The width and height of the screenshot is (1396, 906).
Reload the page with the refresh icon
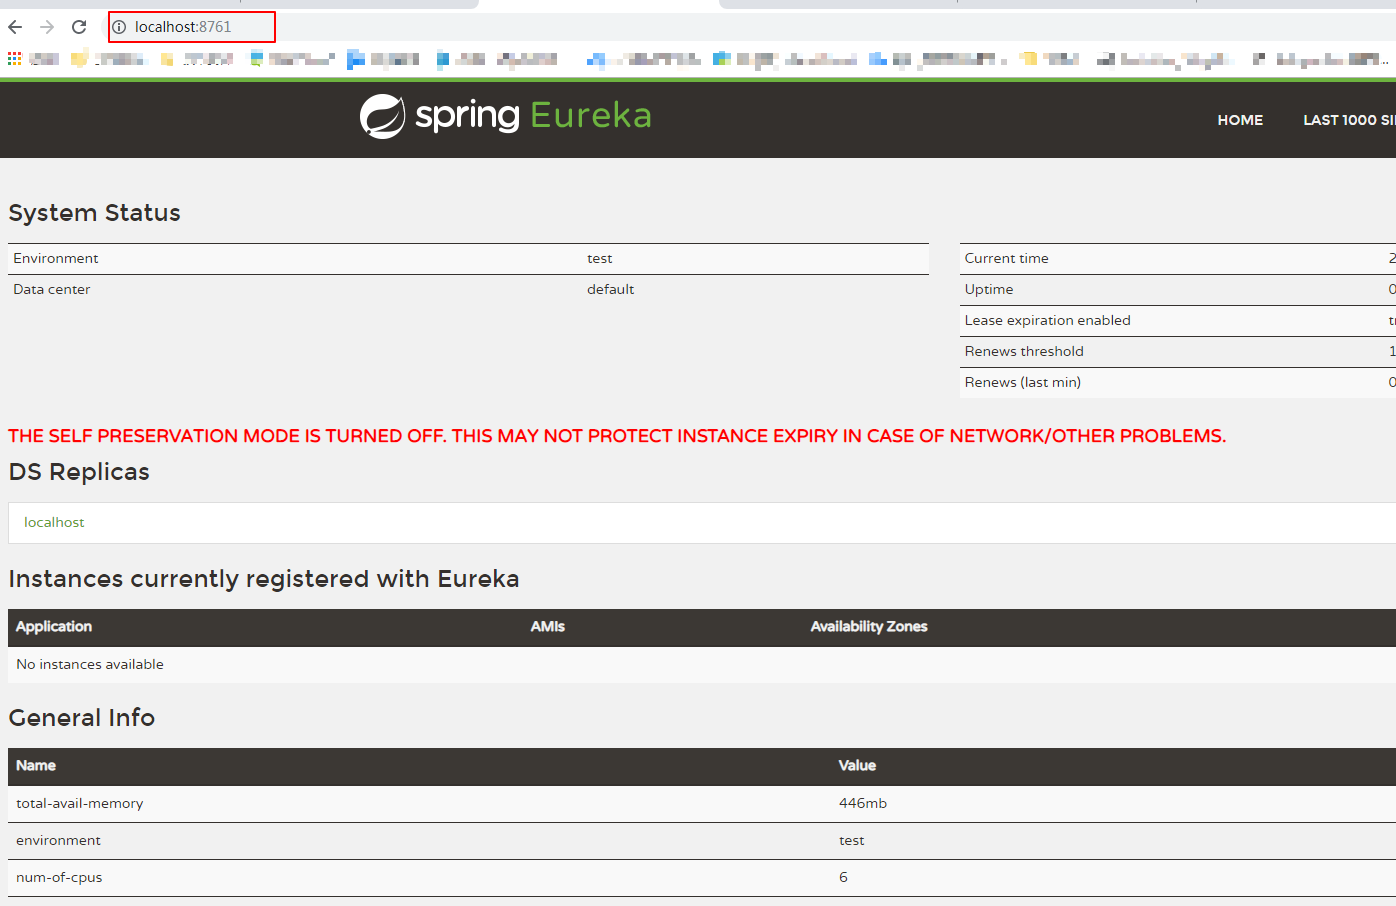(x=79, y=27)
